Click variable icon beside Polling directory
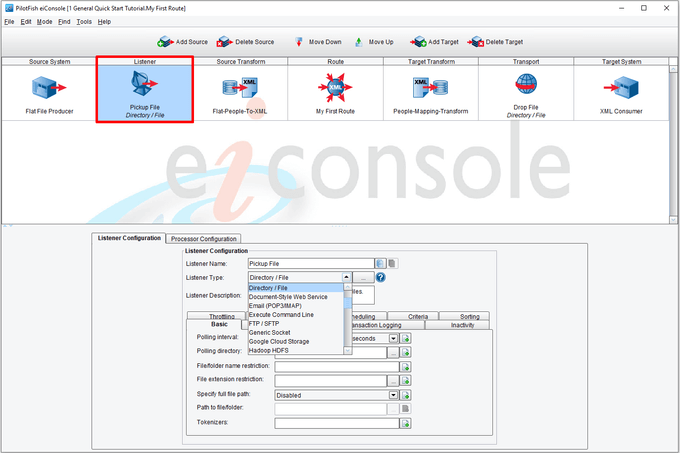680x453 pixels. tap(405, 352)
